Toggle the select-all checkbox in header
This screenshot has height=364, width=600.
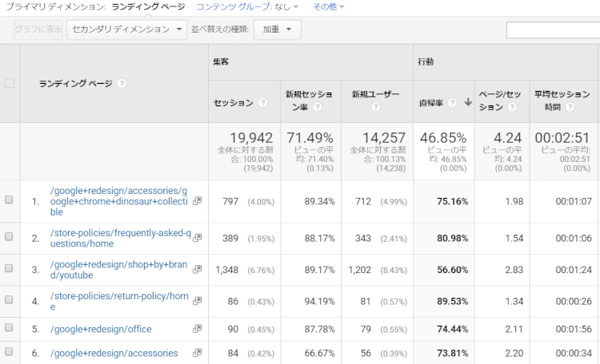(x=10, y=83)
